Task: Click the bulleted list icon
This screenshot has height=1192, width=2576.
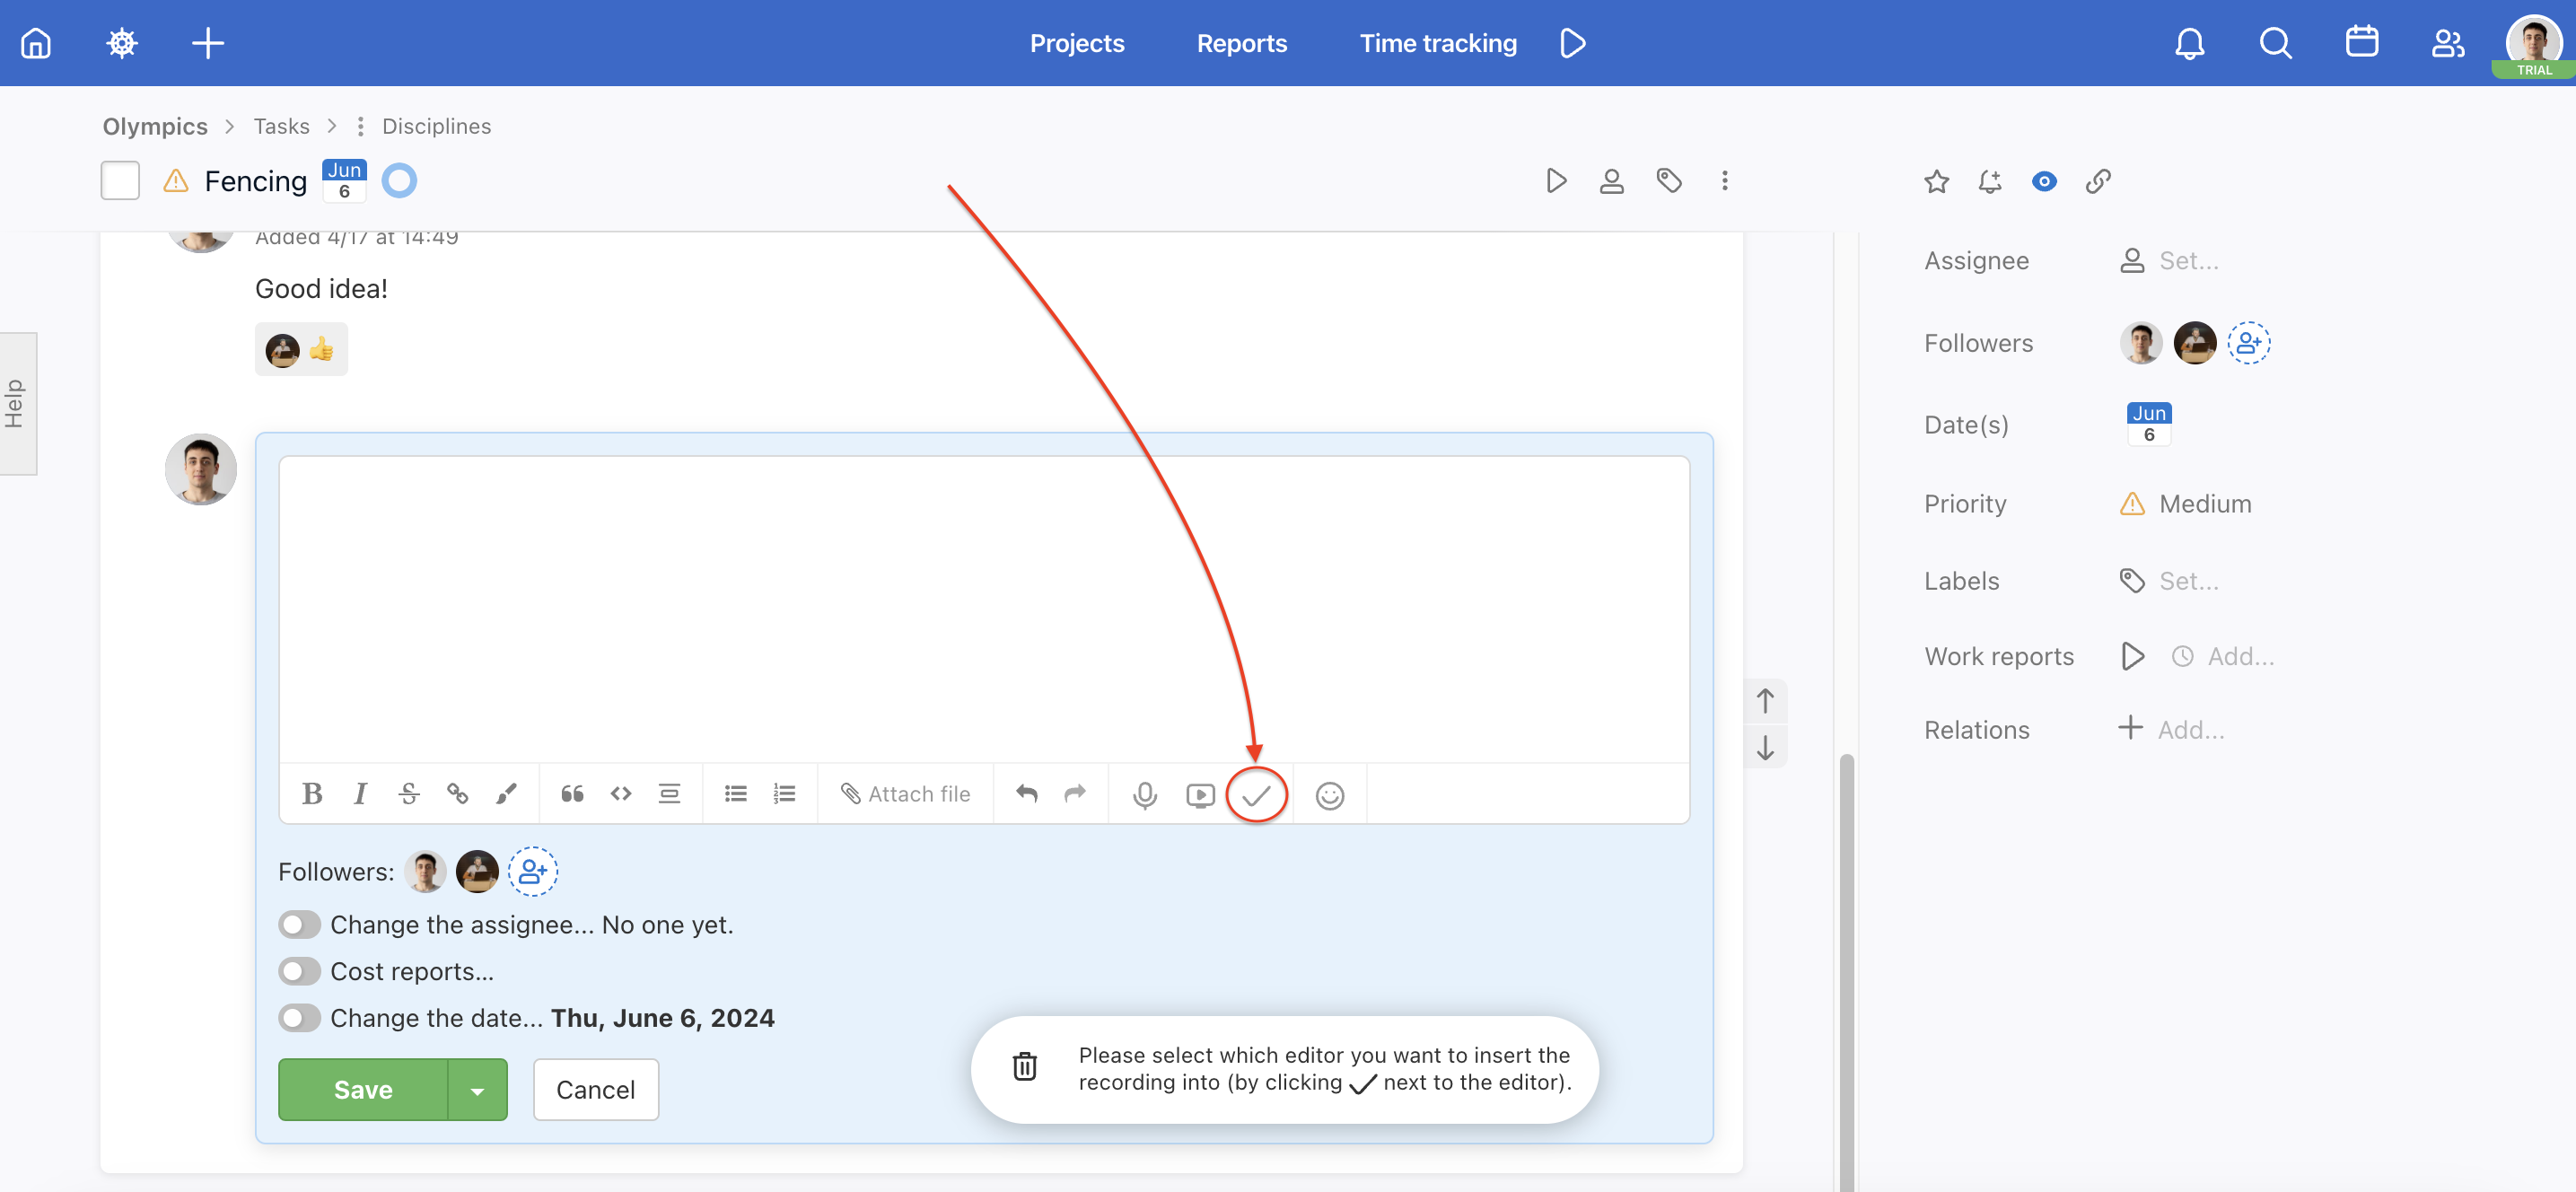Action: 734,793
